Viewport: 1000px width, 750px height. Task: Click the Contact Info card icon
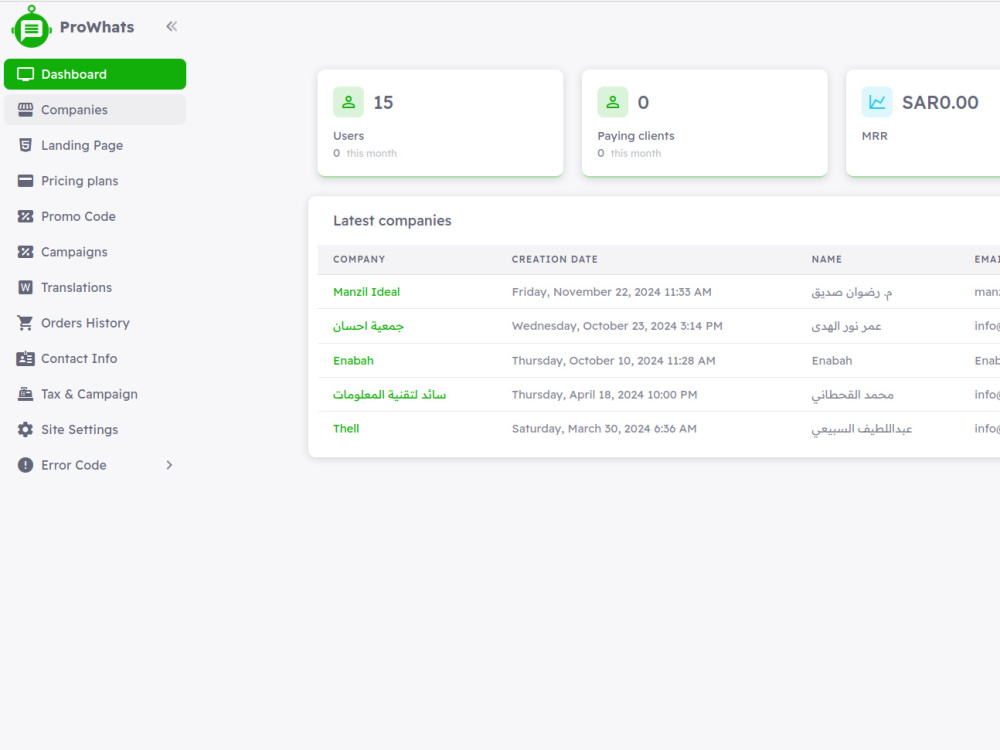coord(26,358)
